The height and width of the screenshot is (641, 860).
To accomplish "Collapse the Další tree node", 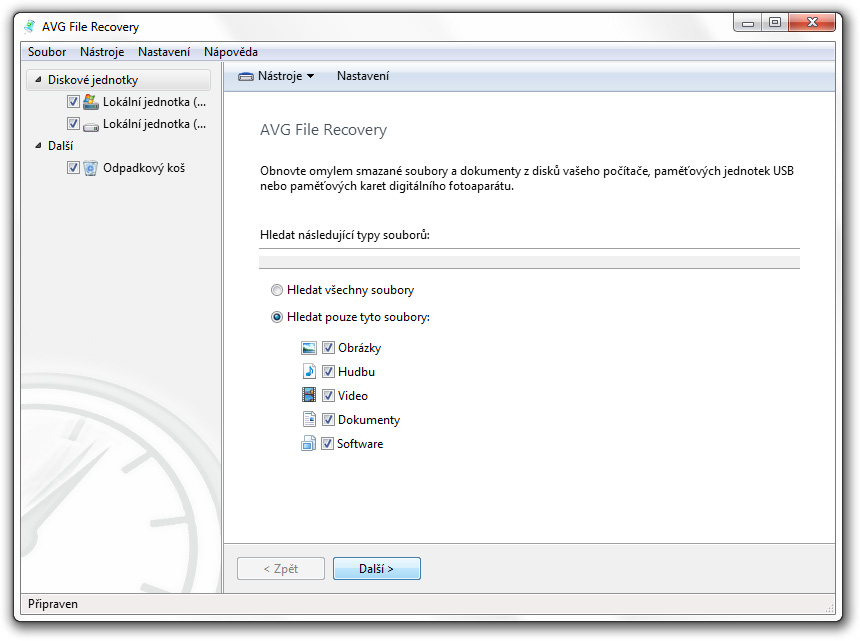I will point(38,146).
